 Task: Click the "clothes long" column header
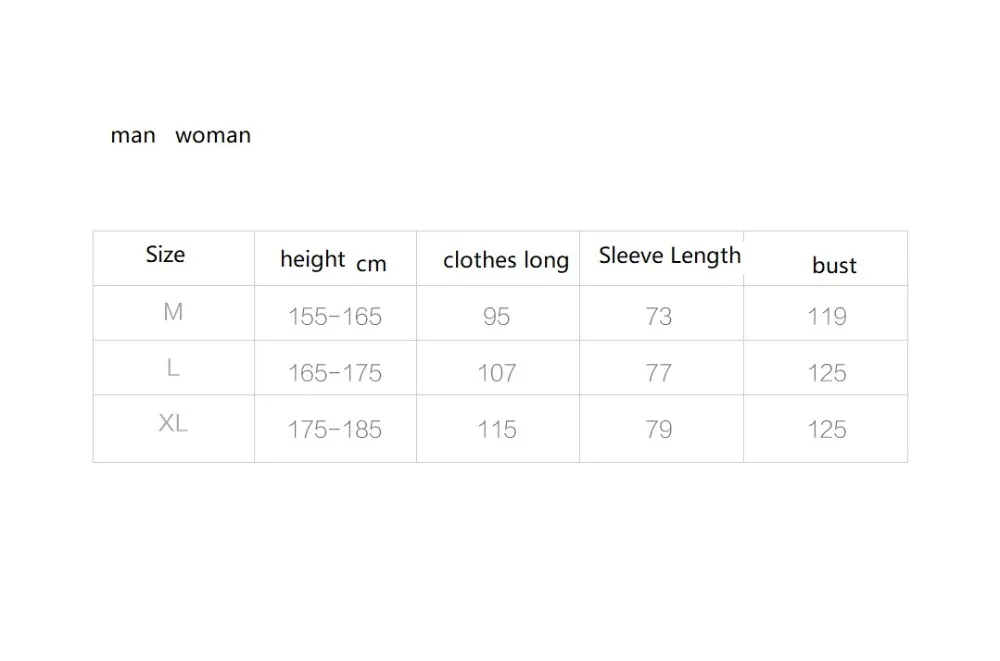click(x=505, y=261)
